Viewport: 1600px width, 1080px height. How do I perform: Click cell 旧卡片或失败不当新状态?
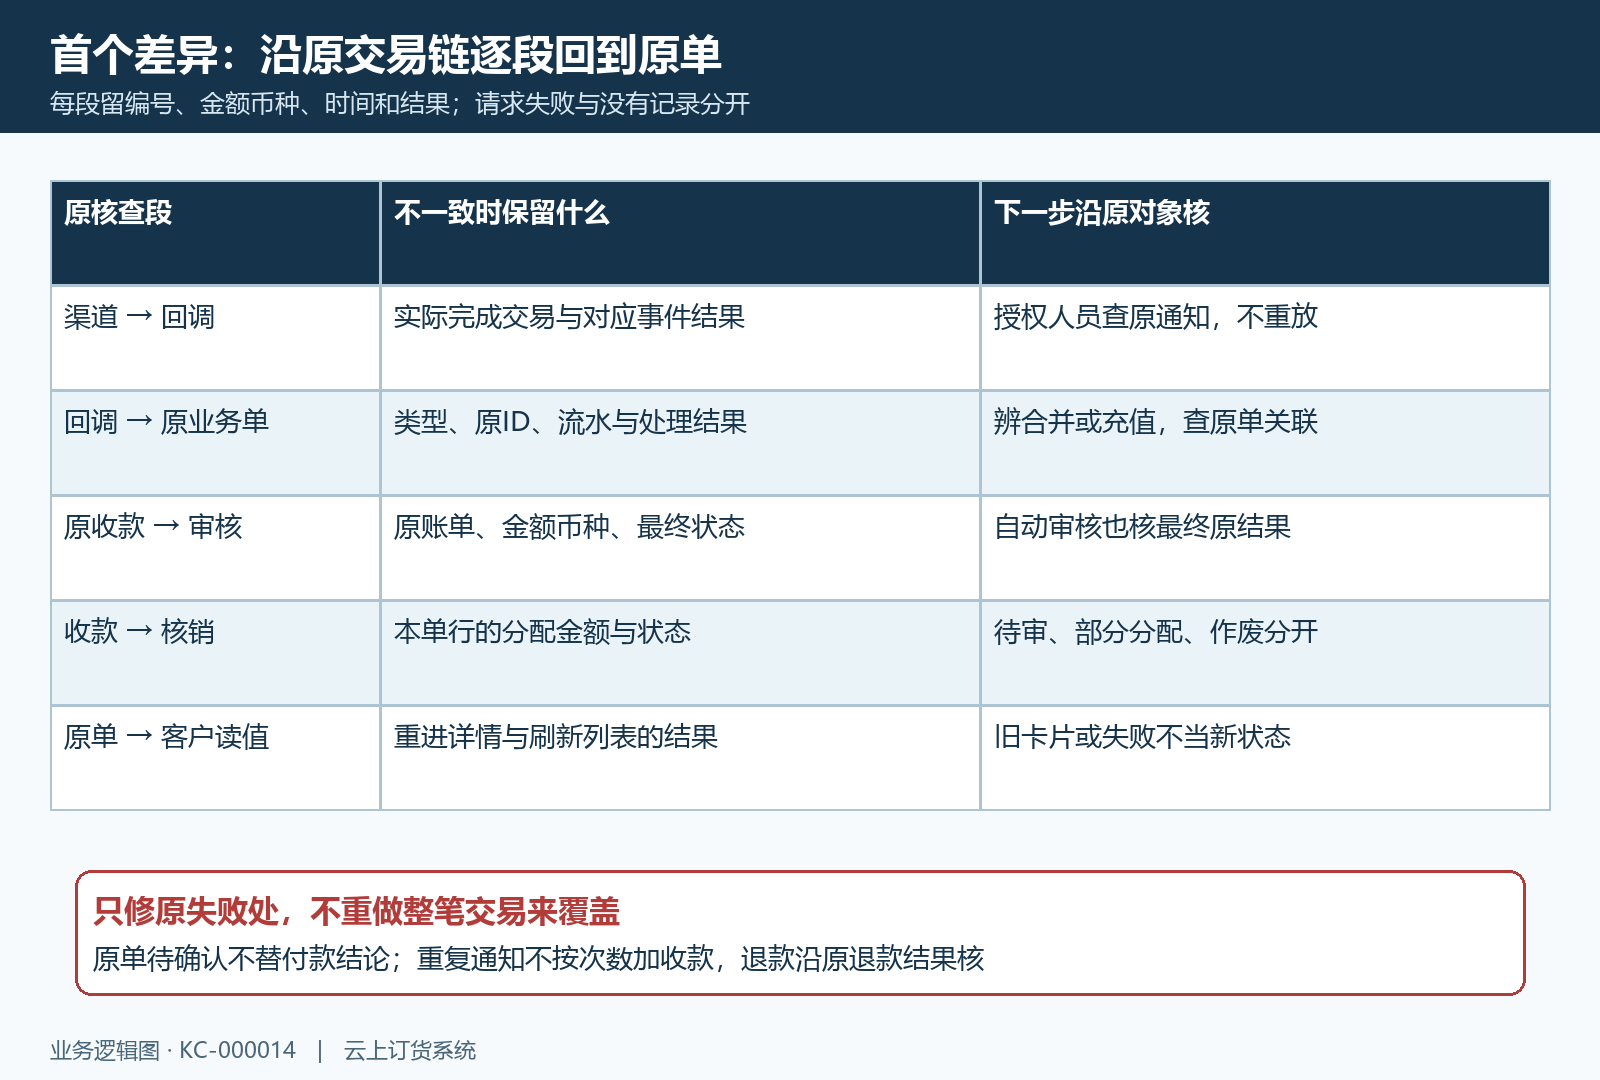(x=1265, y=758)
